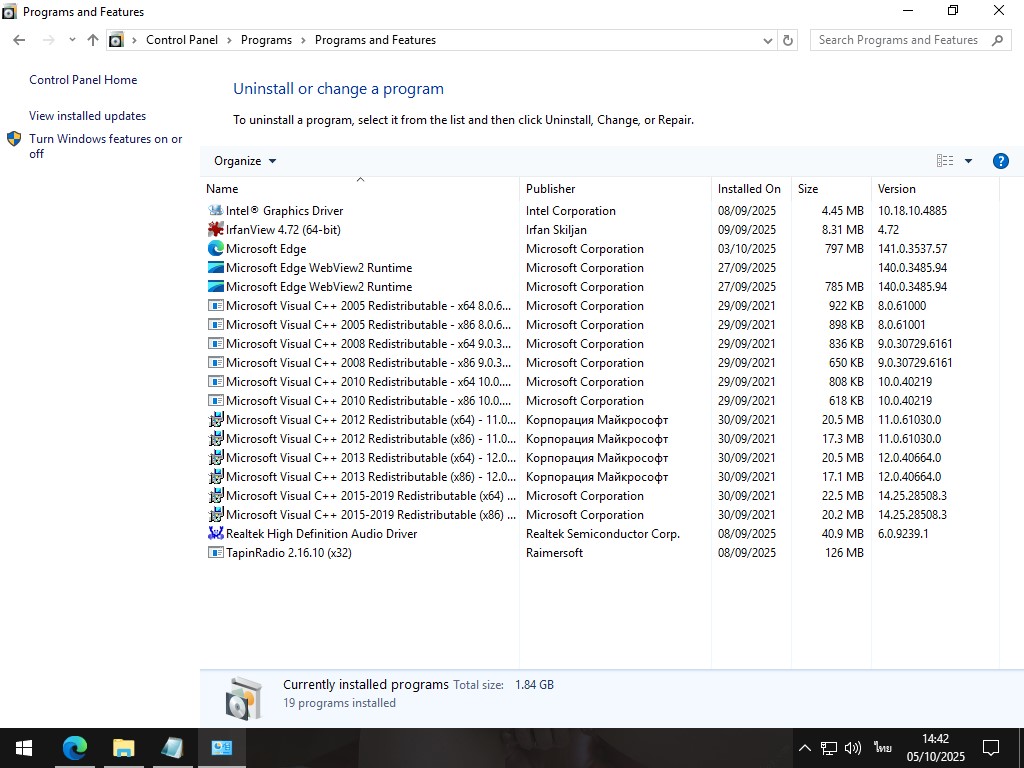This screenshot has width=1024, height=768.
Task: Switch the Thai input language indicator
Action: click(883, 747)
